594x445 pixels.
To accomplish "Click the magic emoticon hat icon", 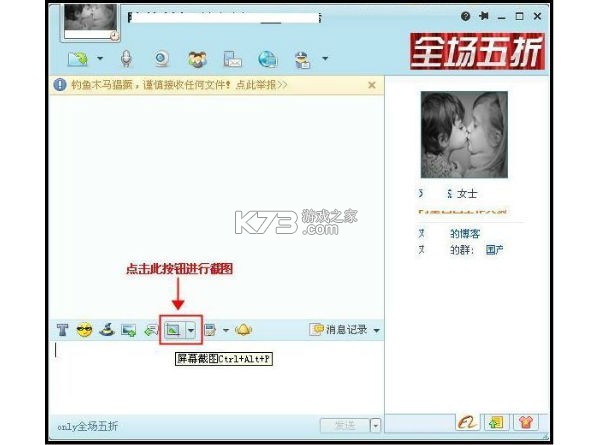I will [x=106, y=330].
